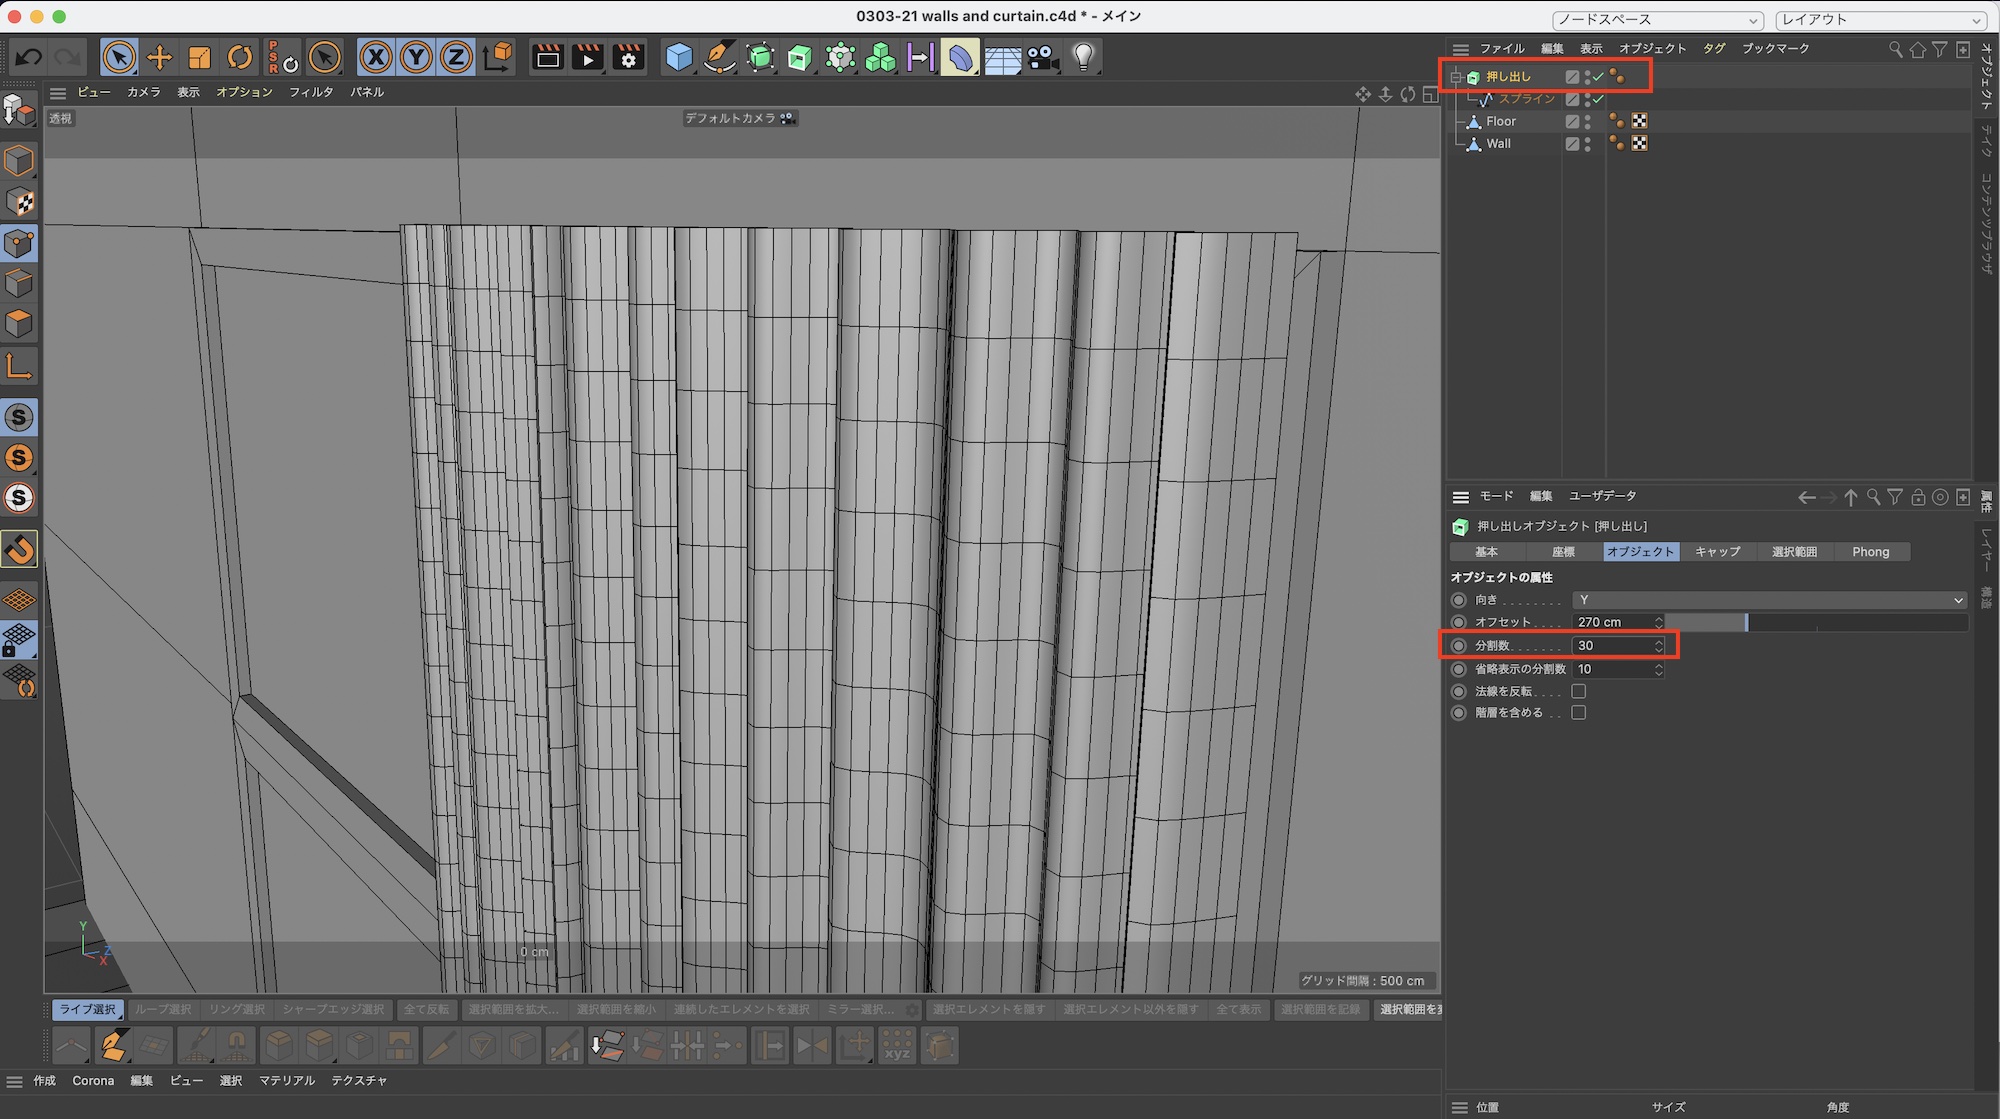Click the 全て反転 button
The height and width of the screenshot is (1119, 2000).
click(426, 1009)
